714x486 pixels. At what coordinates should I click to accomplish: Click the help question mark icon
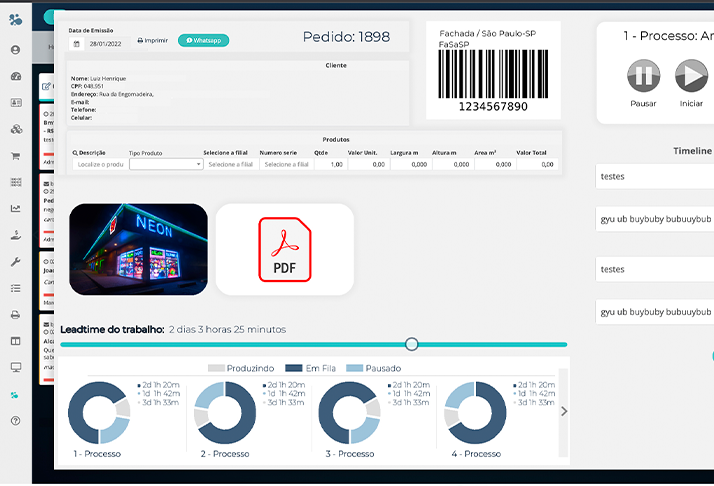click(x=15, y=421)
